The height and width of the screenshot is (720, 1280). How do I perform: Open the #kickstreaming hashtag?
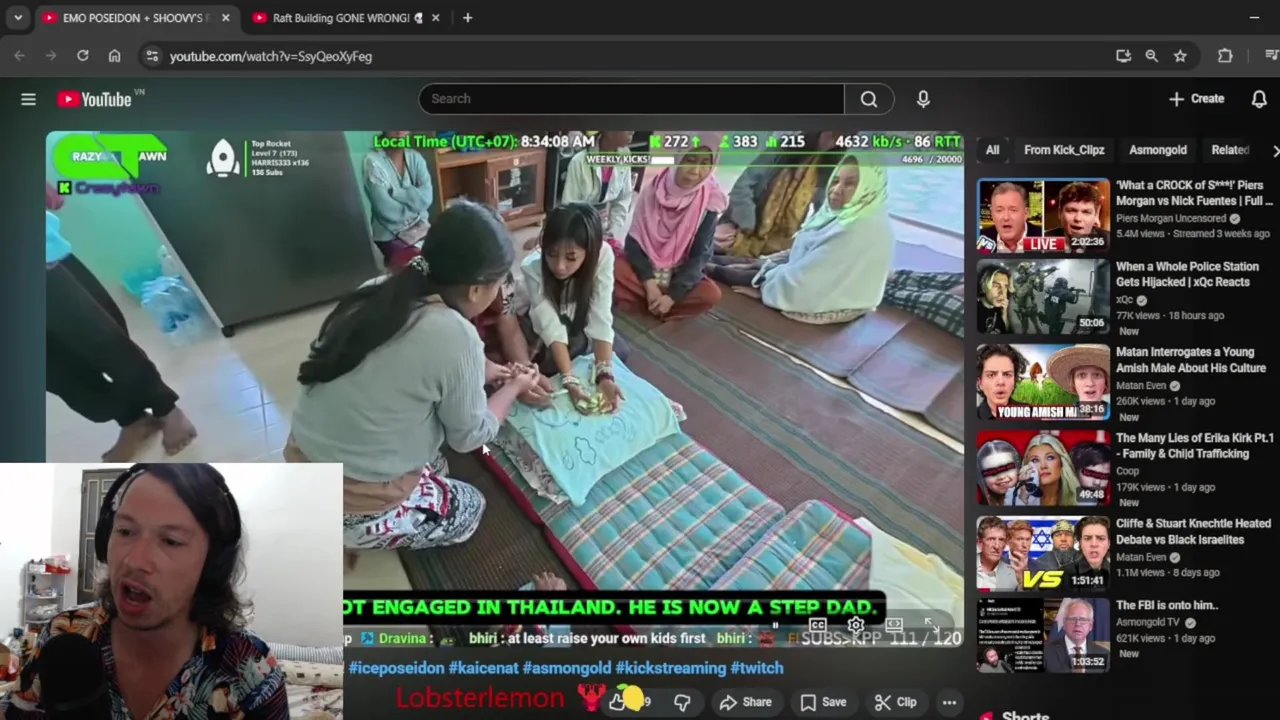pos(670,668)
